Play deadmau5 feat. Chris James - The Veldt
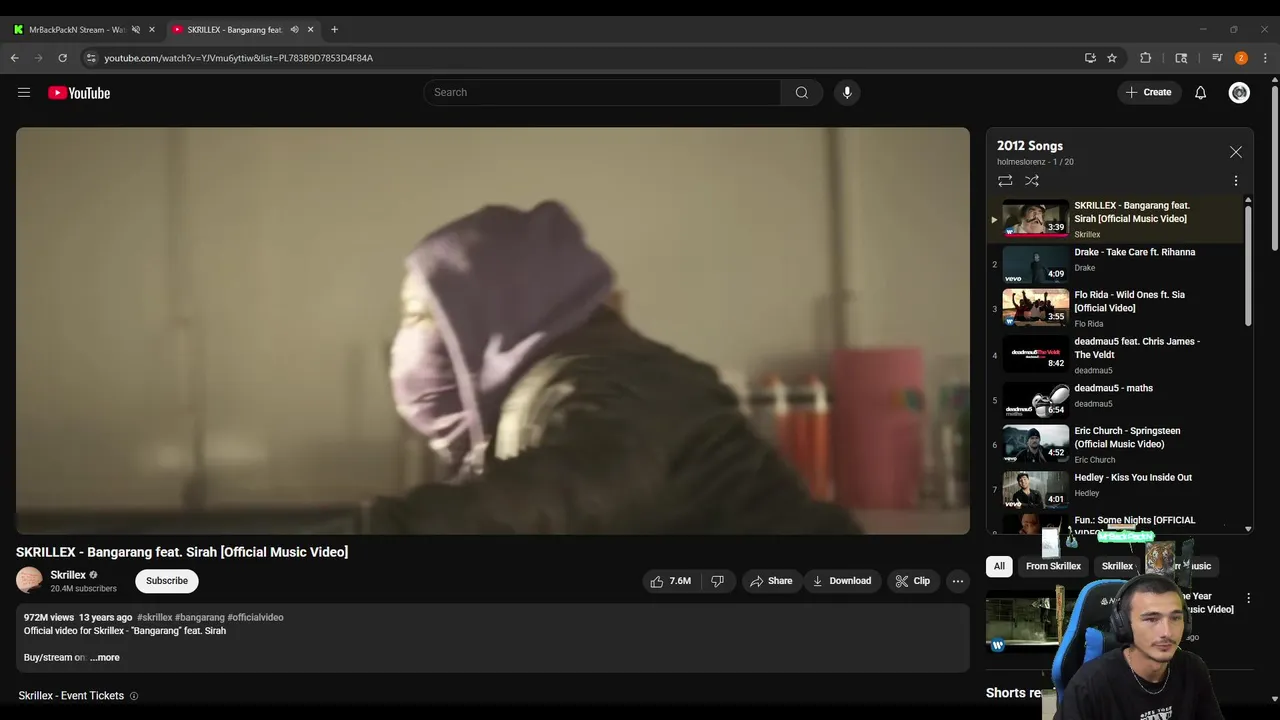1280x720 pixels. (x=1117, y=354)
